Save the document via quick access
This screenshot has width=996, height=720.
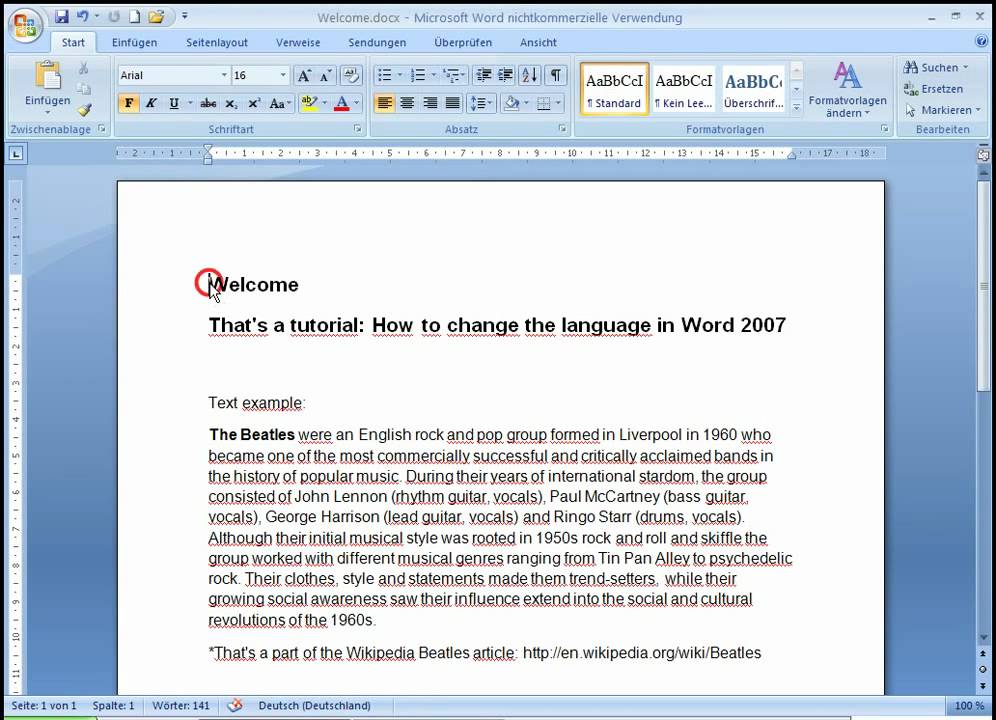click(x=62, y=17)
